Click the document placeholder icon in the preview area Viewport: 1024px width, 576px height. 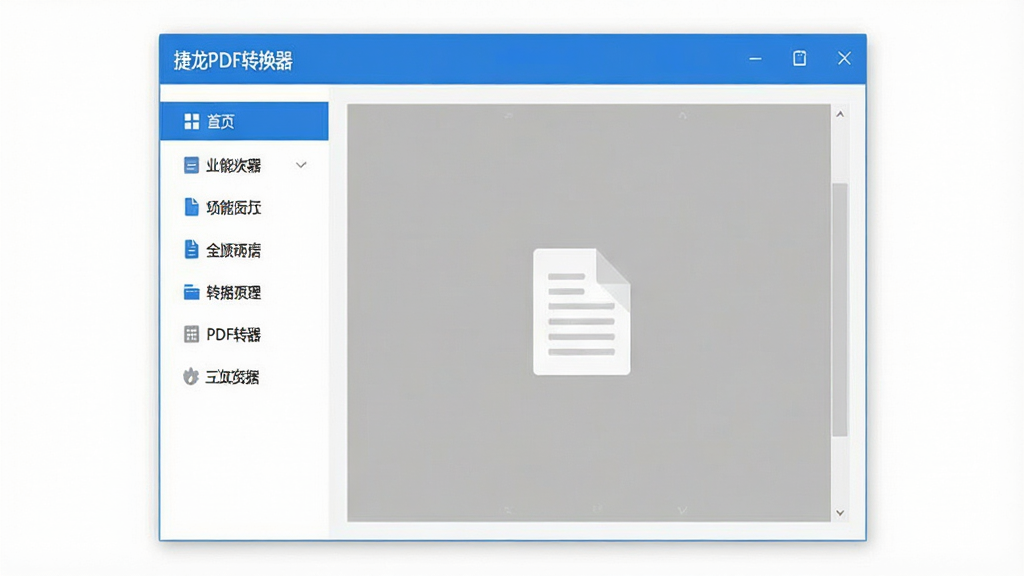[582, 312]
